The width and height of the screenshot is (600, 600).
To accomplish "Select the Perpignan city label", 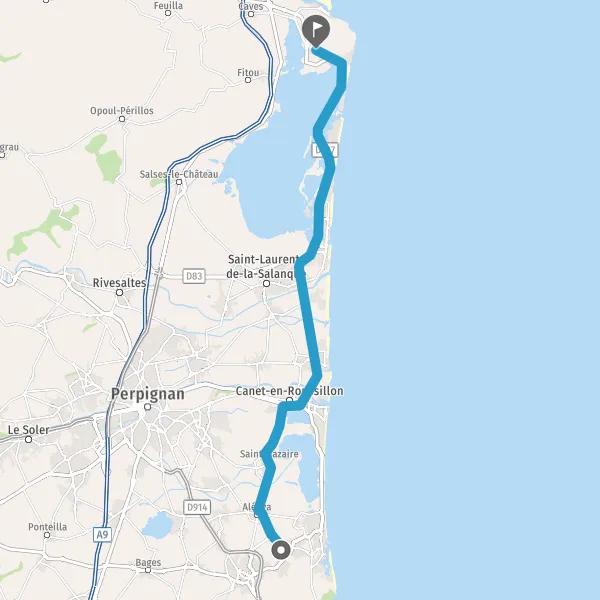I will point(148,394).
